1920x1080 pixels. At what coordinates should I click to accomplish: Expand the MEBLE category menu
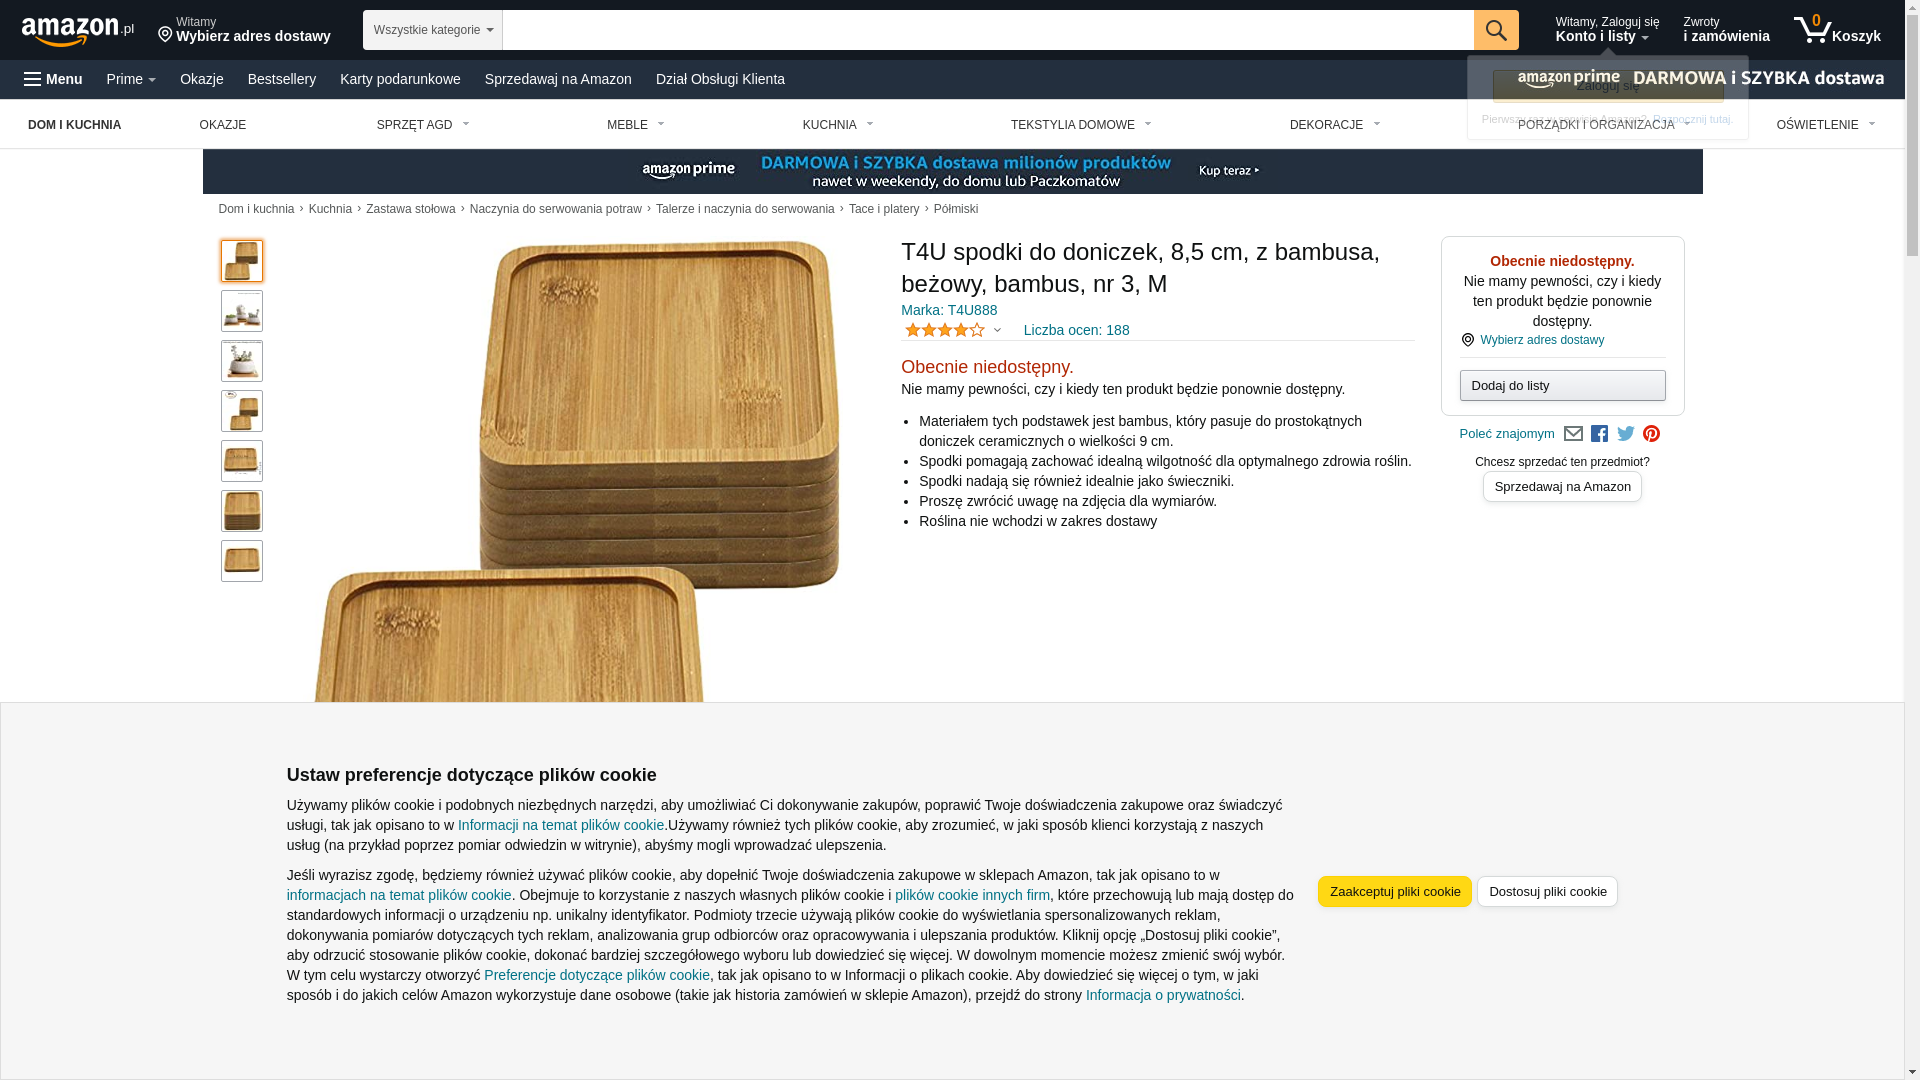point(636,125)
